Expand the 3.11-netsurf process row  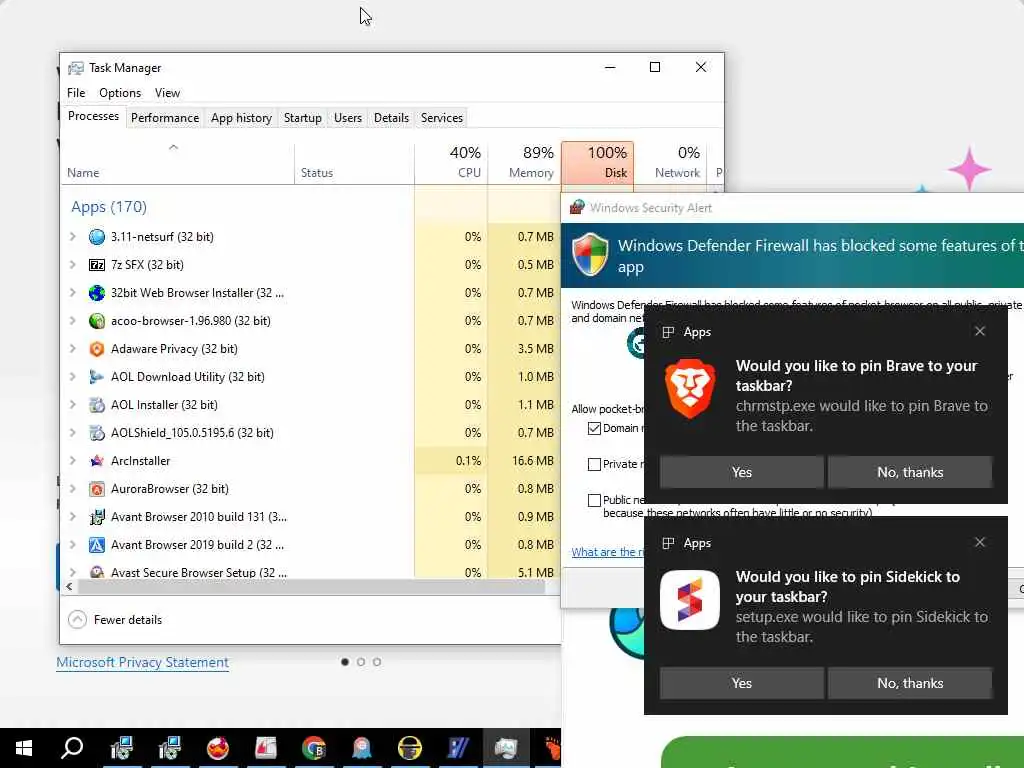click(x=72, y=237)
